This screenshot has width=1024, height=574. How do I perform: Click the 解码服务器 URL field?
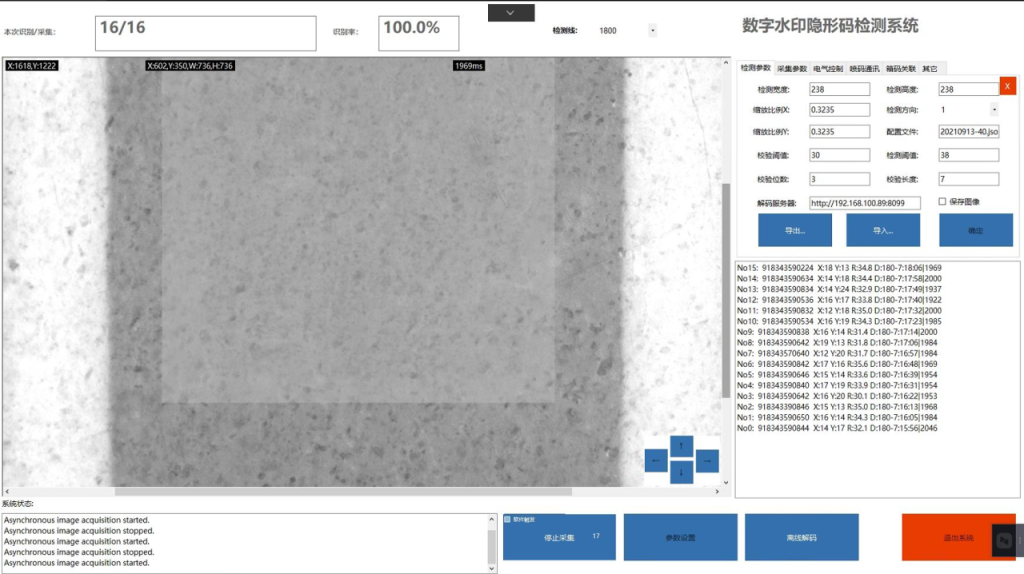point(865,203)
